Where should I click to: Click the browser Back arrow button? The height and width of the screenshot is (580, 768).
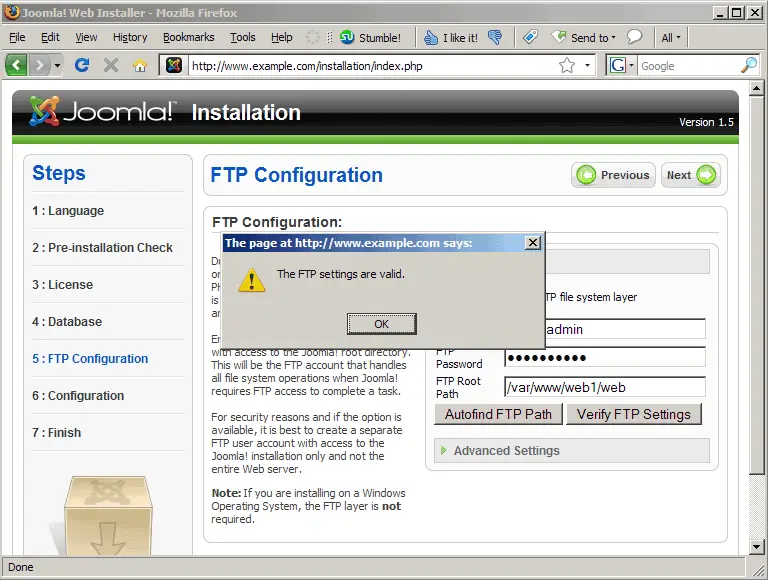16,65
